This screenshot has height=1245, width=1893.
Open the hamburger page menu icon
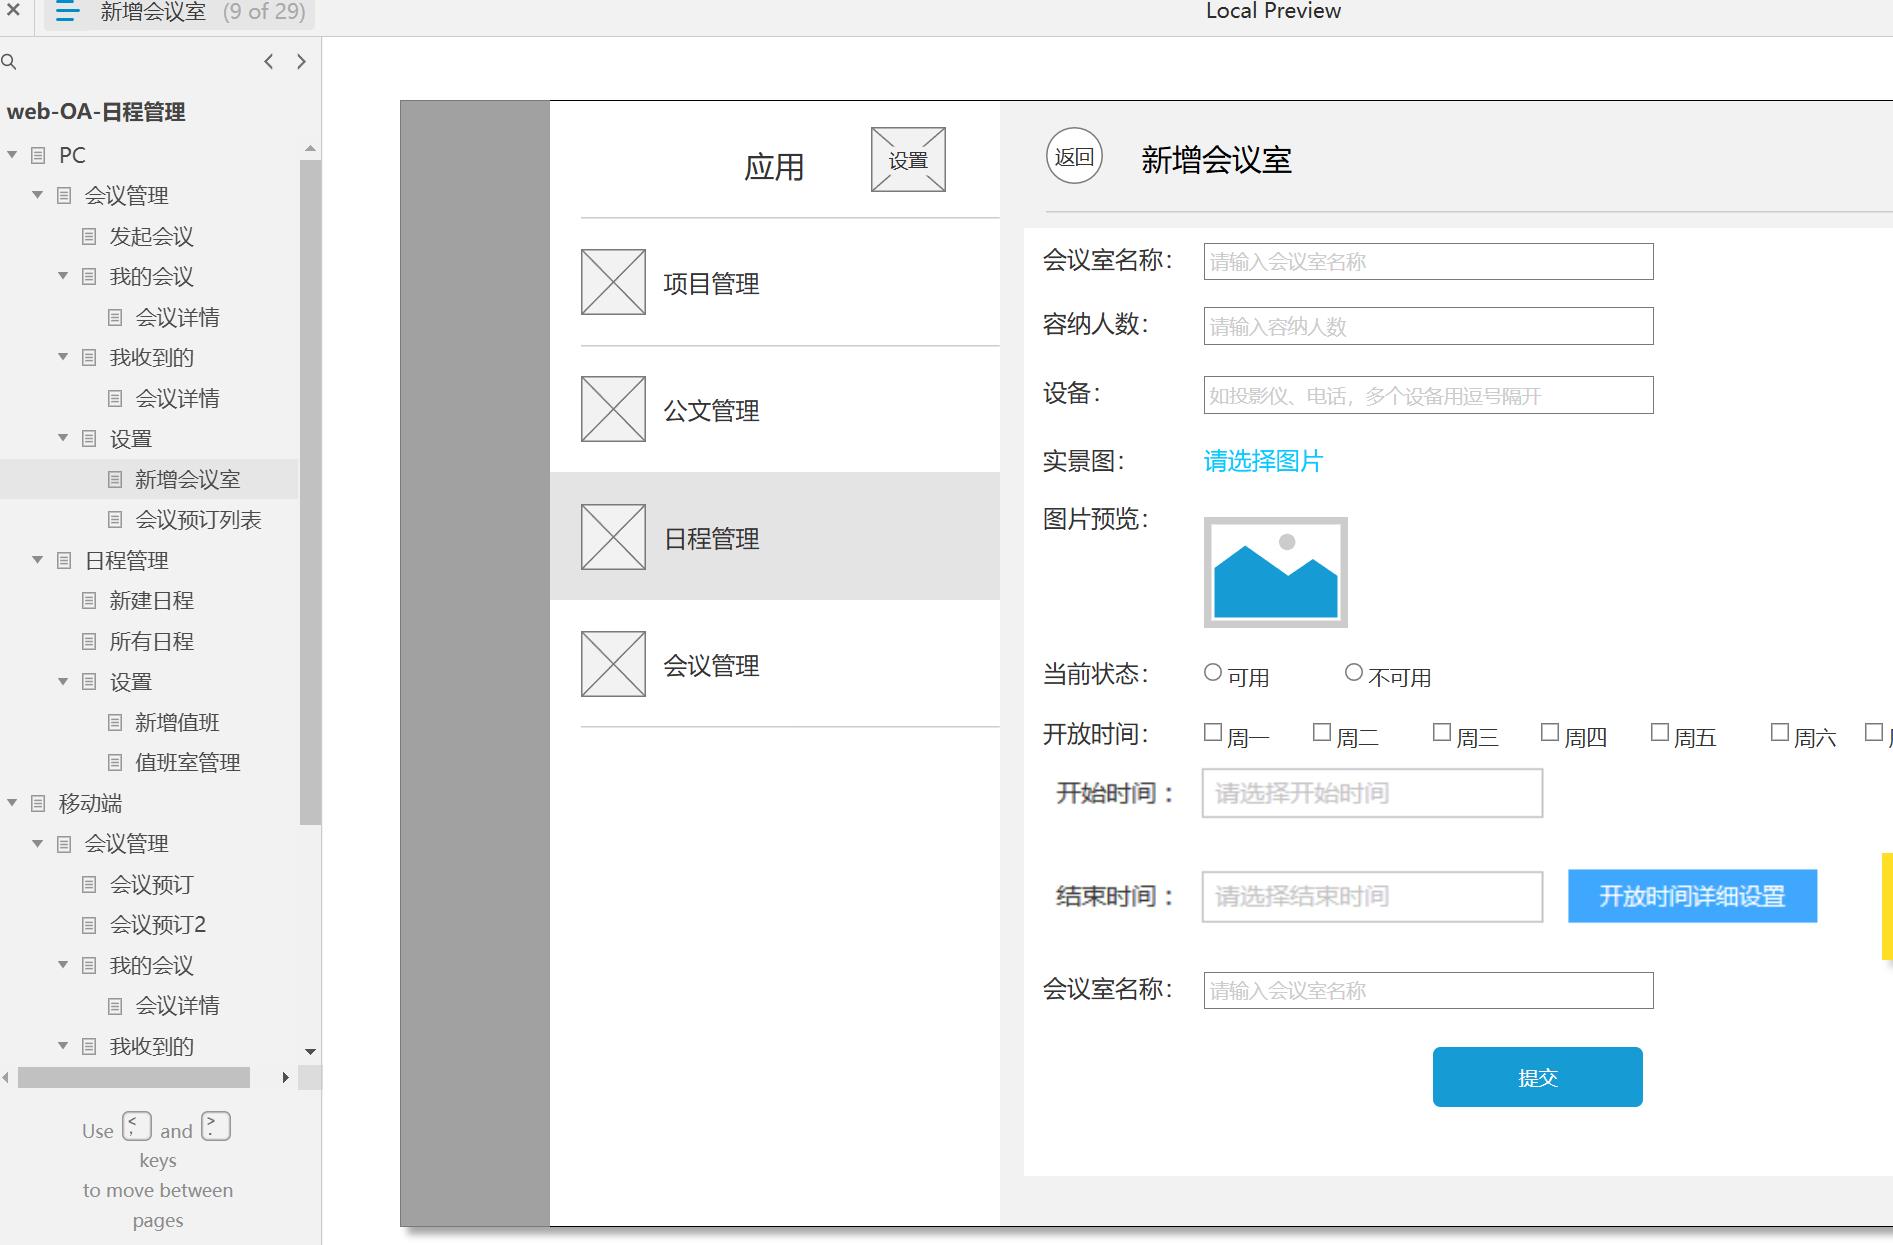point(67,12)
